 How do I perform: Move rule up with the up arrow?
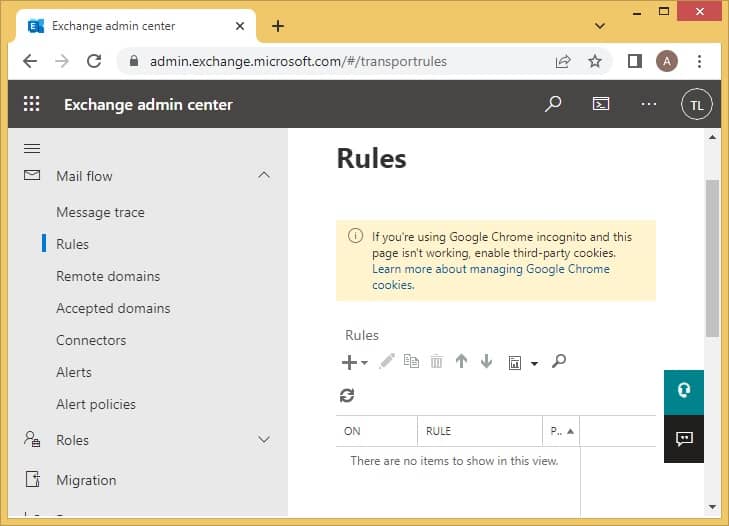461,361
